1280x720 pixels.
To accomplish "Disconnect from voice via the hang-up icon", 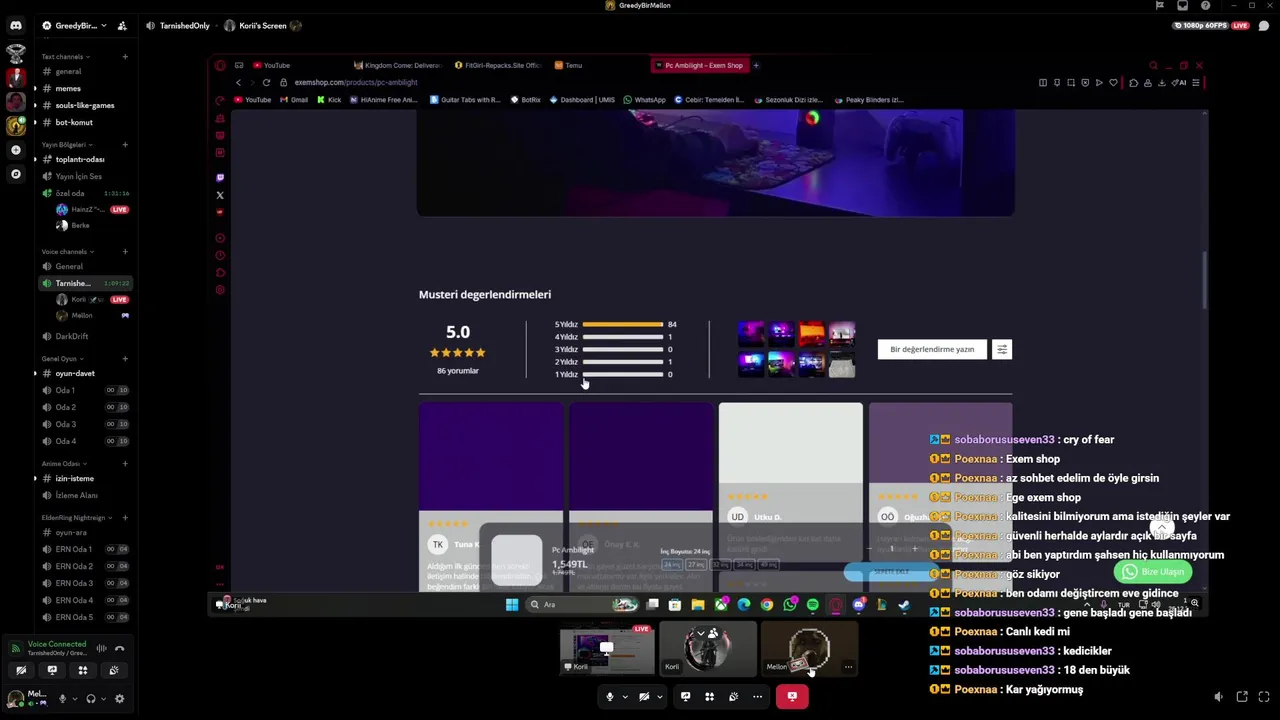I will [119, 648].
